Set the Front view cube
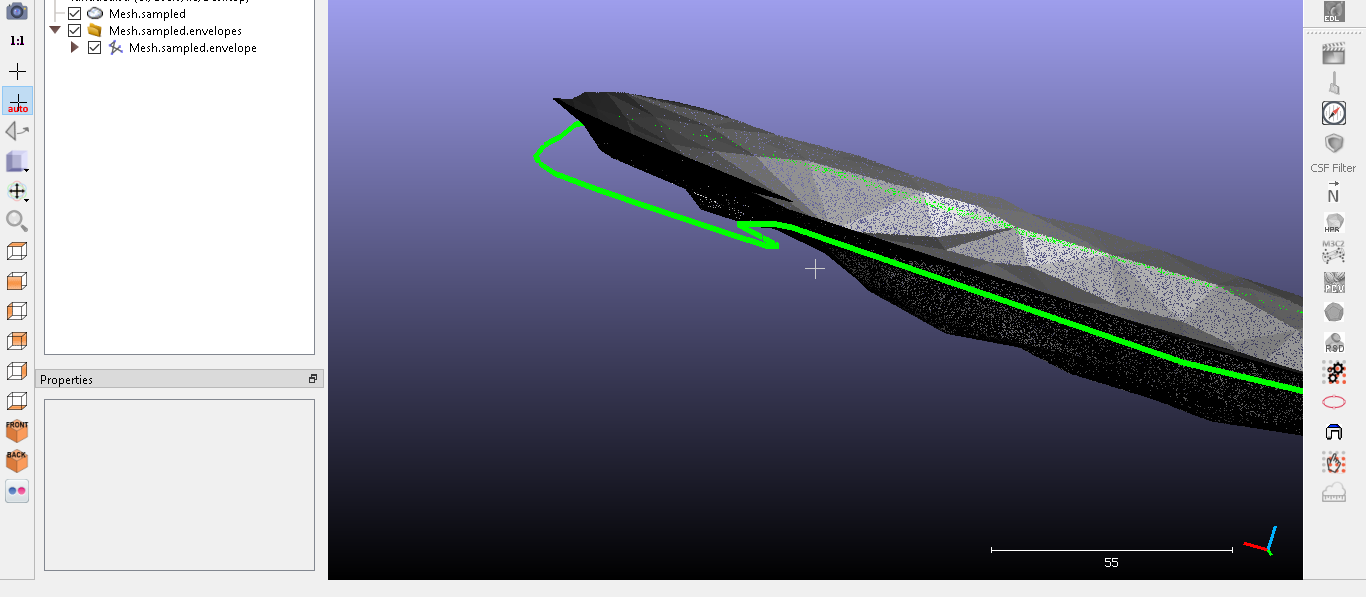 click(17, 431)
